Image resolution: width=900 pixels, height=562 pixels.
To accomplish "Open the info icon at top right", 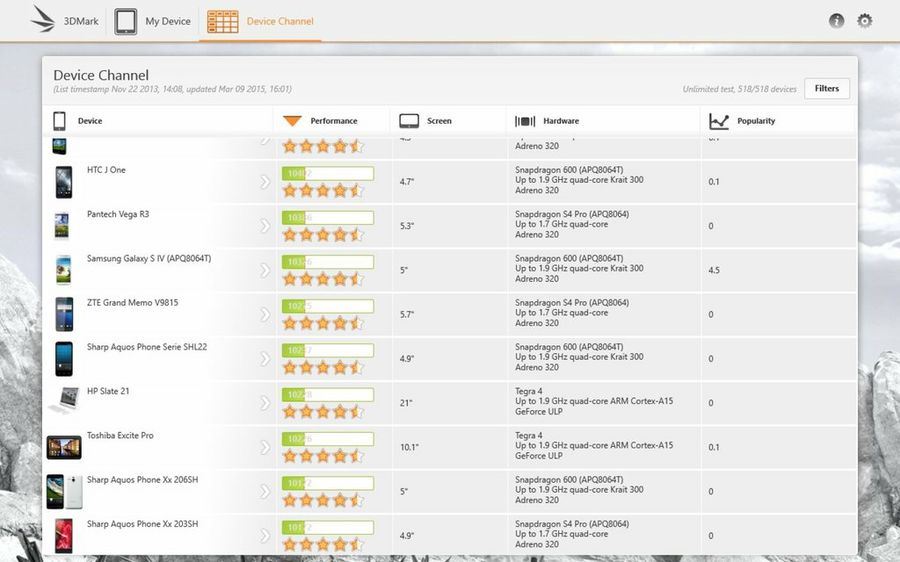I will (836, 21).
